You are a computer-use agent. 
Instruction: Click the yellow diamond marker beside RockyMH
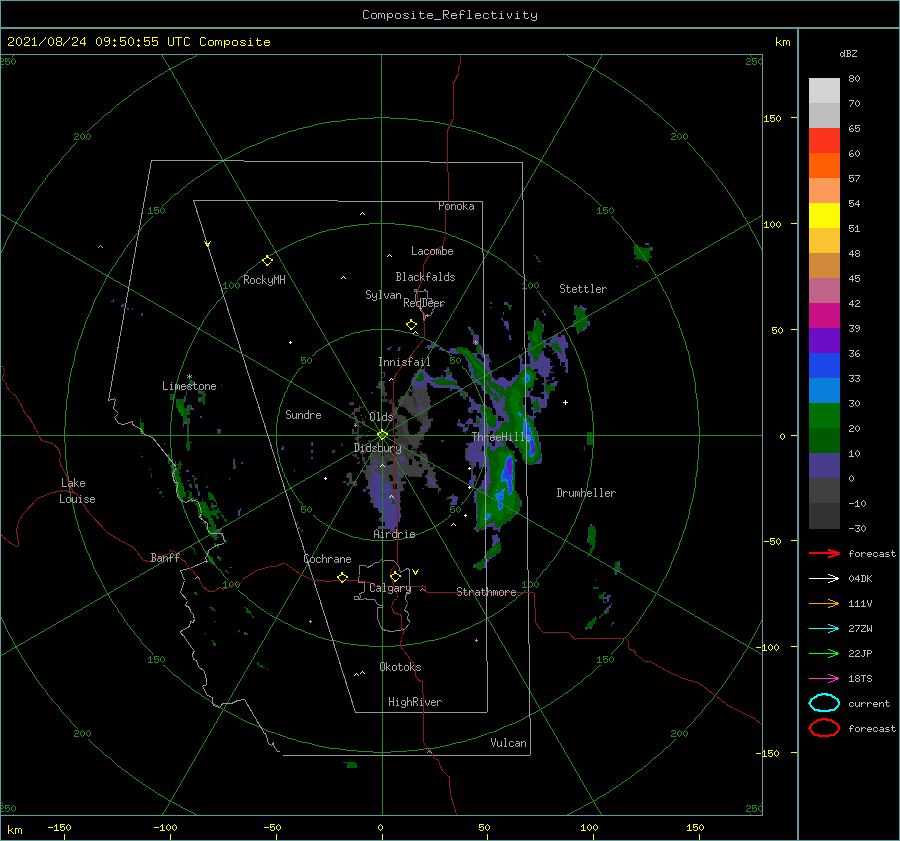tap(267, 261)
